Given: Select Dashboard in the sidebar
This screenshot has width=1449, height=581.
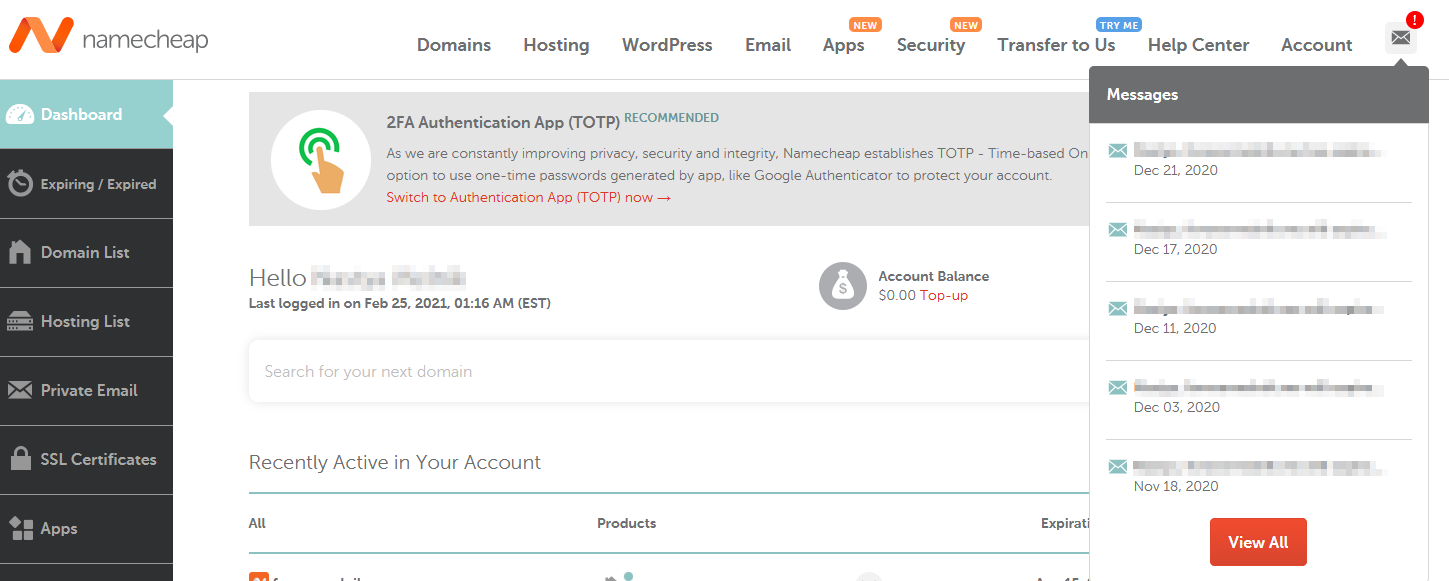Looking at the screenshot, I should [x=86, y=115].
